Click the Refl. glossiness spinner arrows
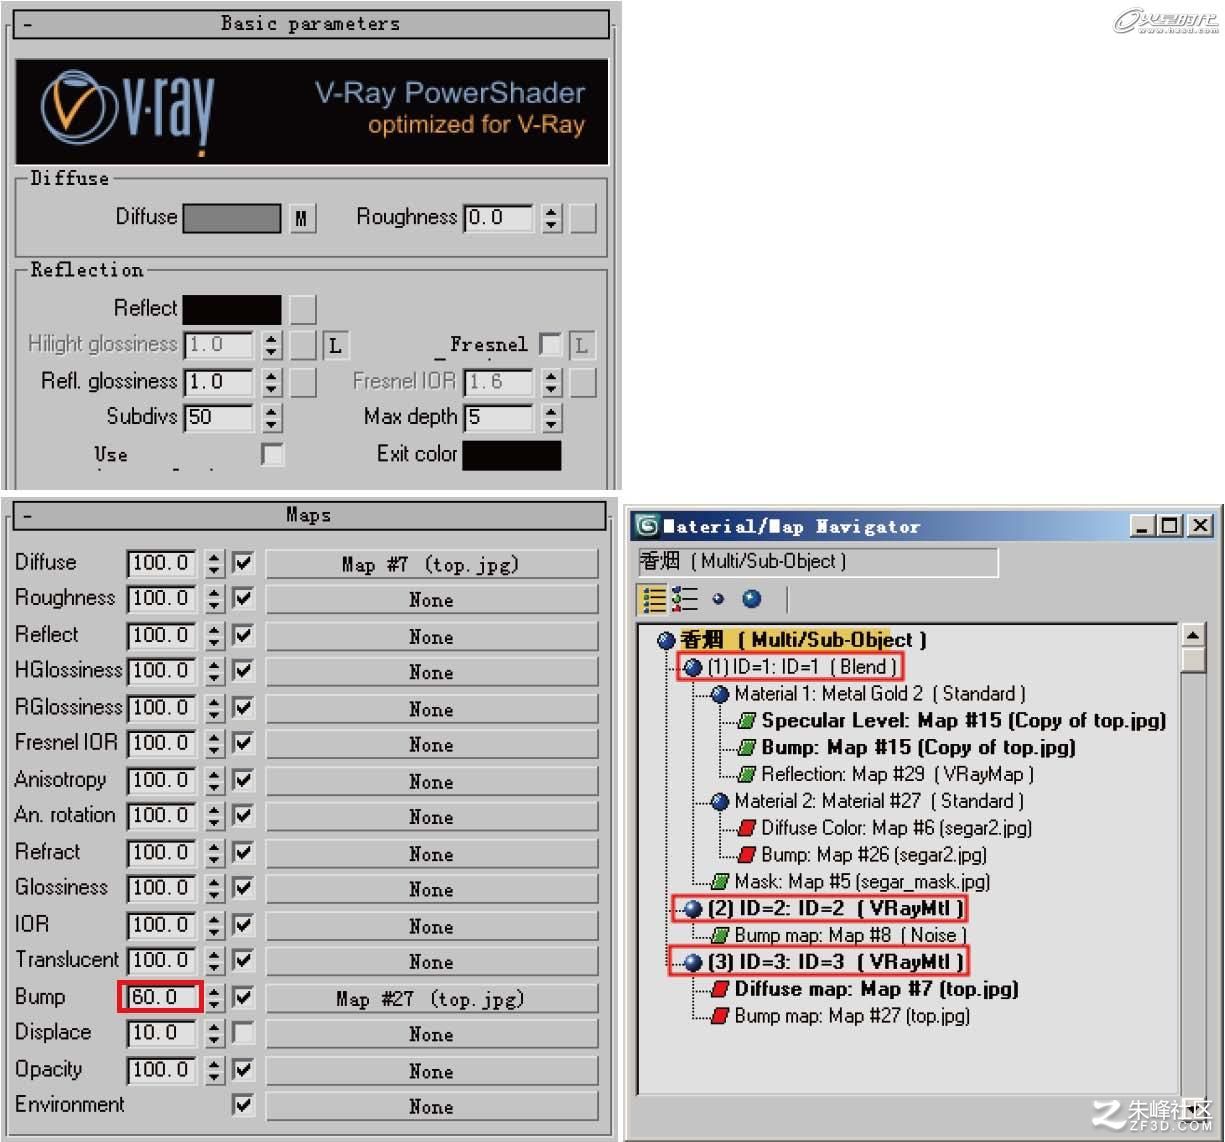 pyautogui.click(x=272, y=382)
